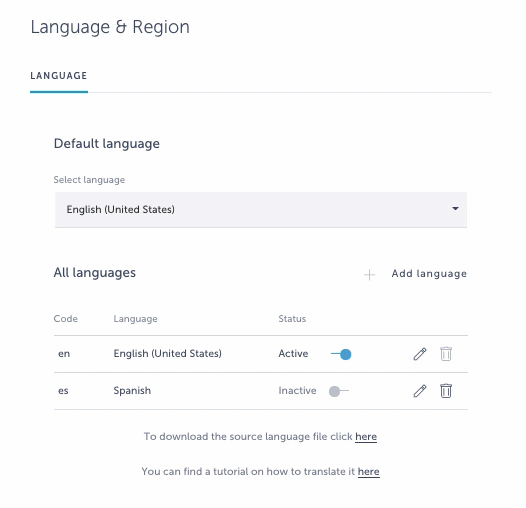Image resolution: width=526 pixels, height=508 pixels.
Task: Click the Active status label
Action: tap(293, 354)
